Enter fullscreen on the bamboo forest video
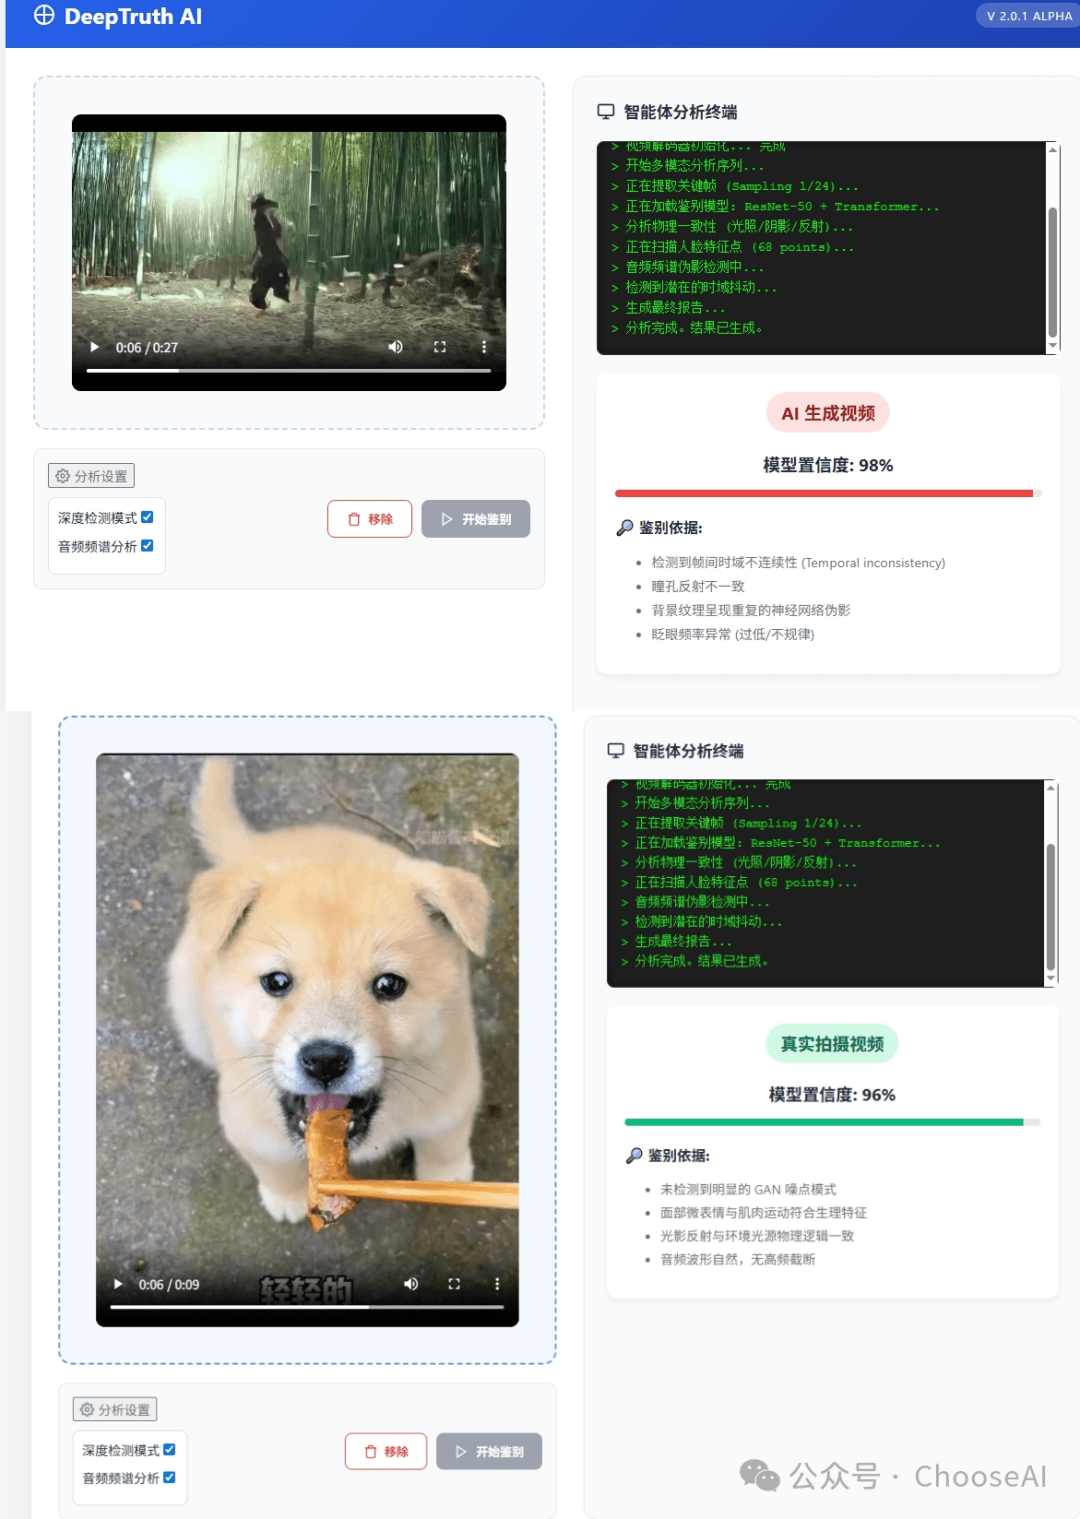1080x1519 pixels. click(x=440, y=347)
